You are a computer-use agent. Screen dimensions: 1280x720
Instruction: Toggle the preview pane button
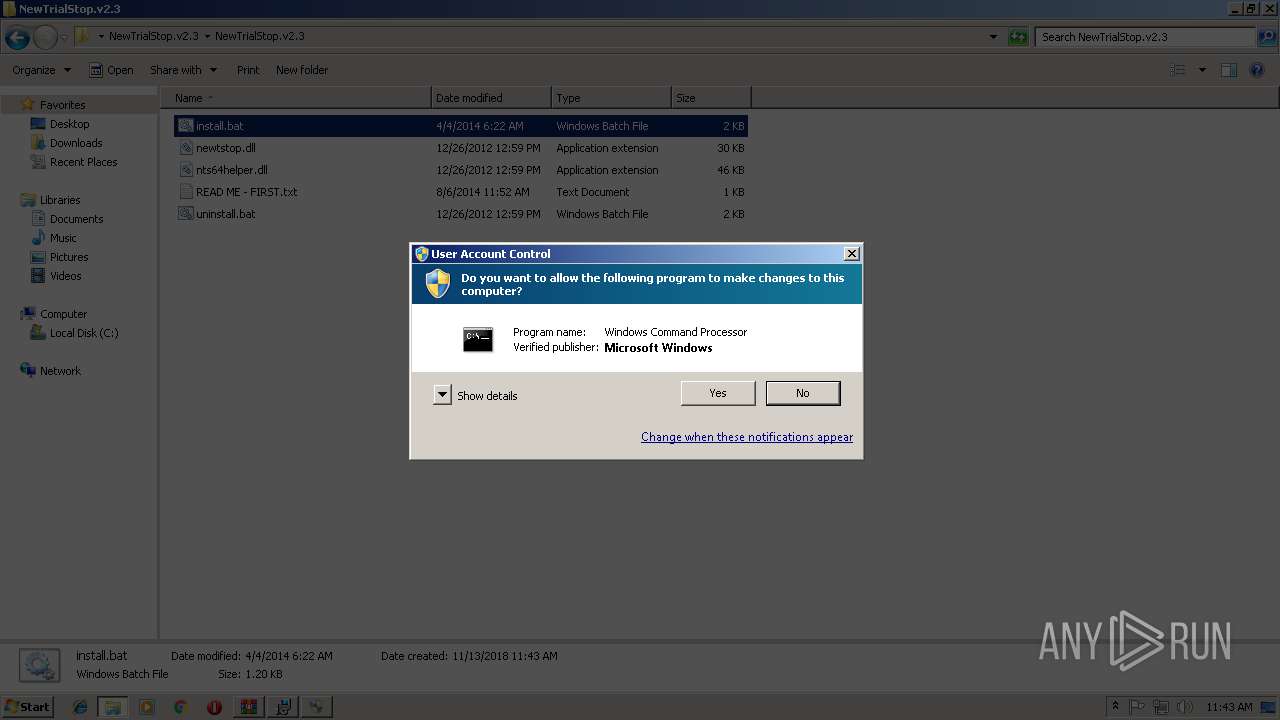[x=1229, y=70]
